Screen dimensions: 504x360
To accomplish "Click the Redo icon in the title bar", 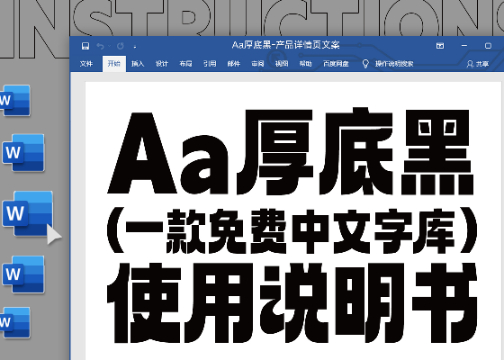I will coord(120,46).
